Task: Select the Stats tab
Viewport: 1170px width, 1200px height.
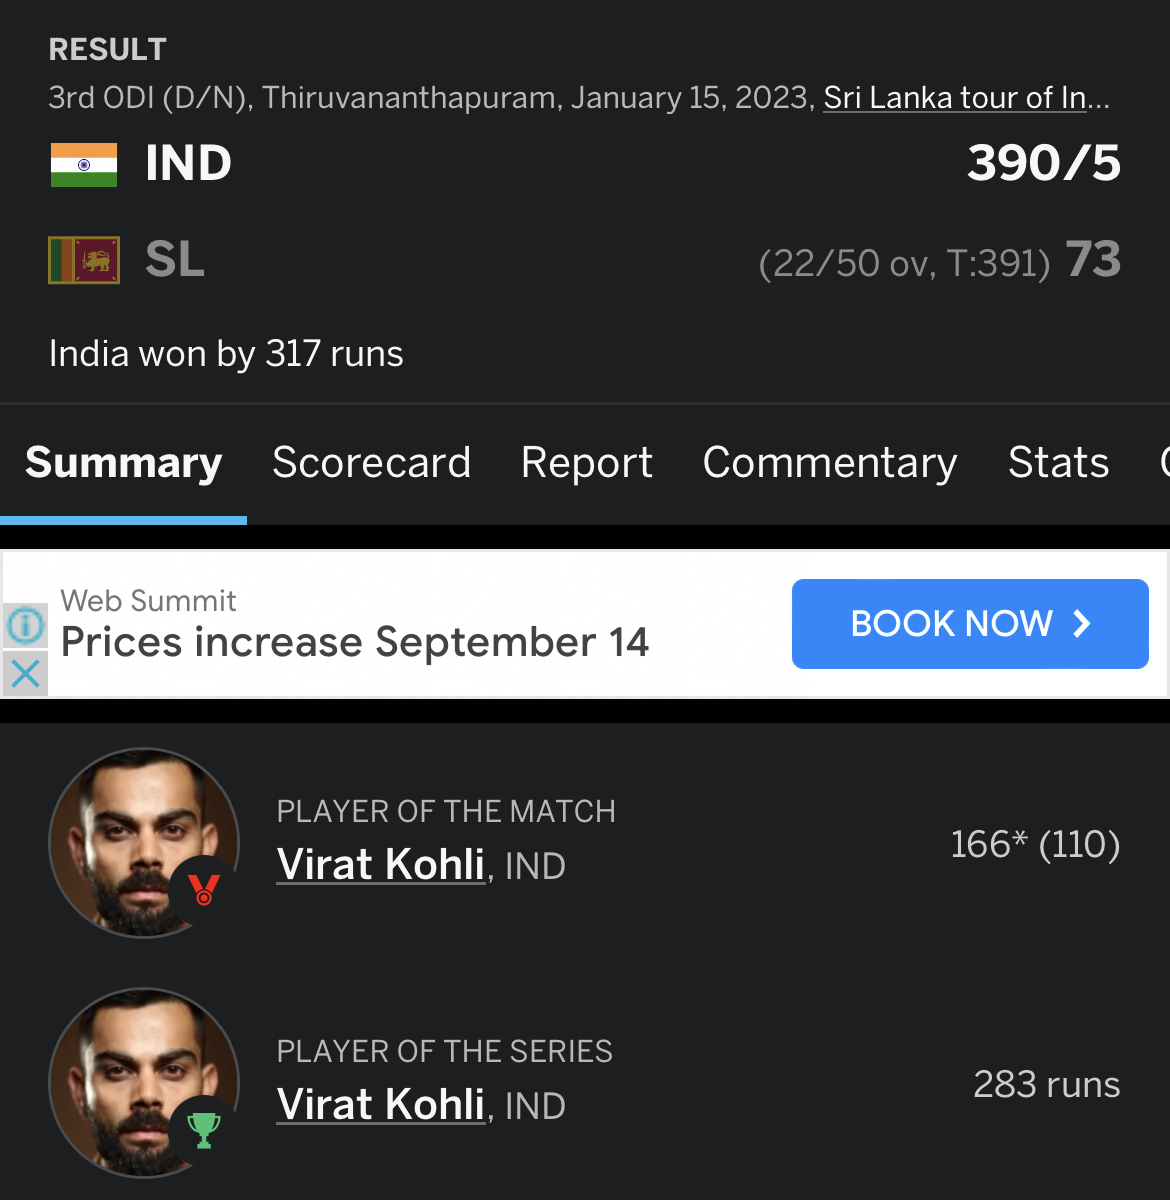Action: (1058, 463)
